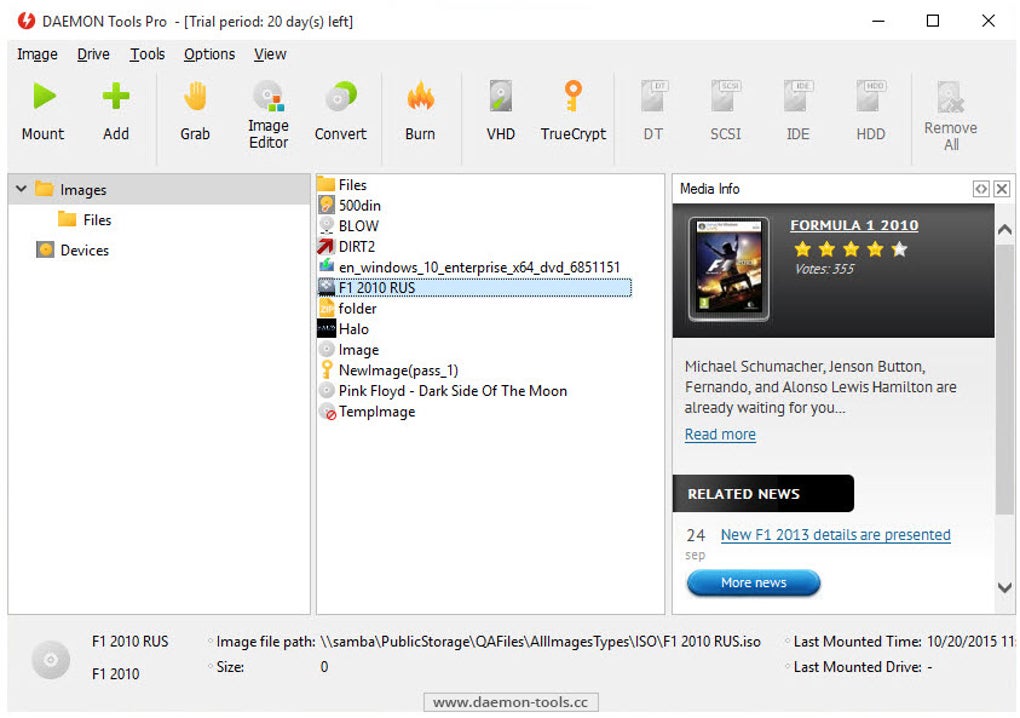
Task: Open the Tools menu
Action: coord(147,54)
